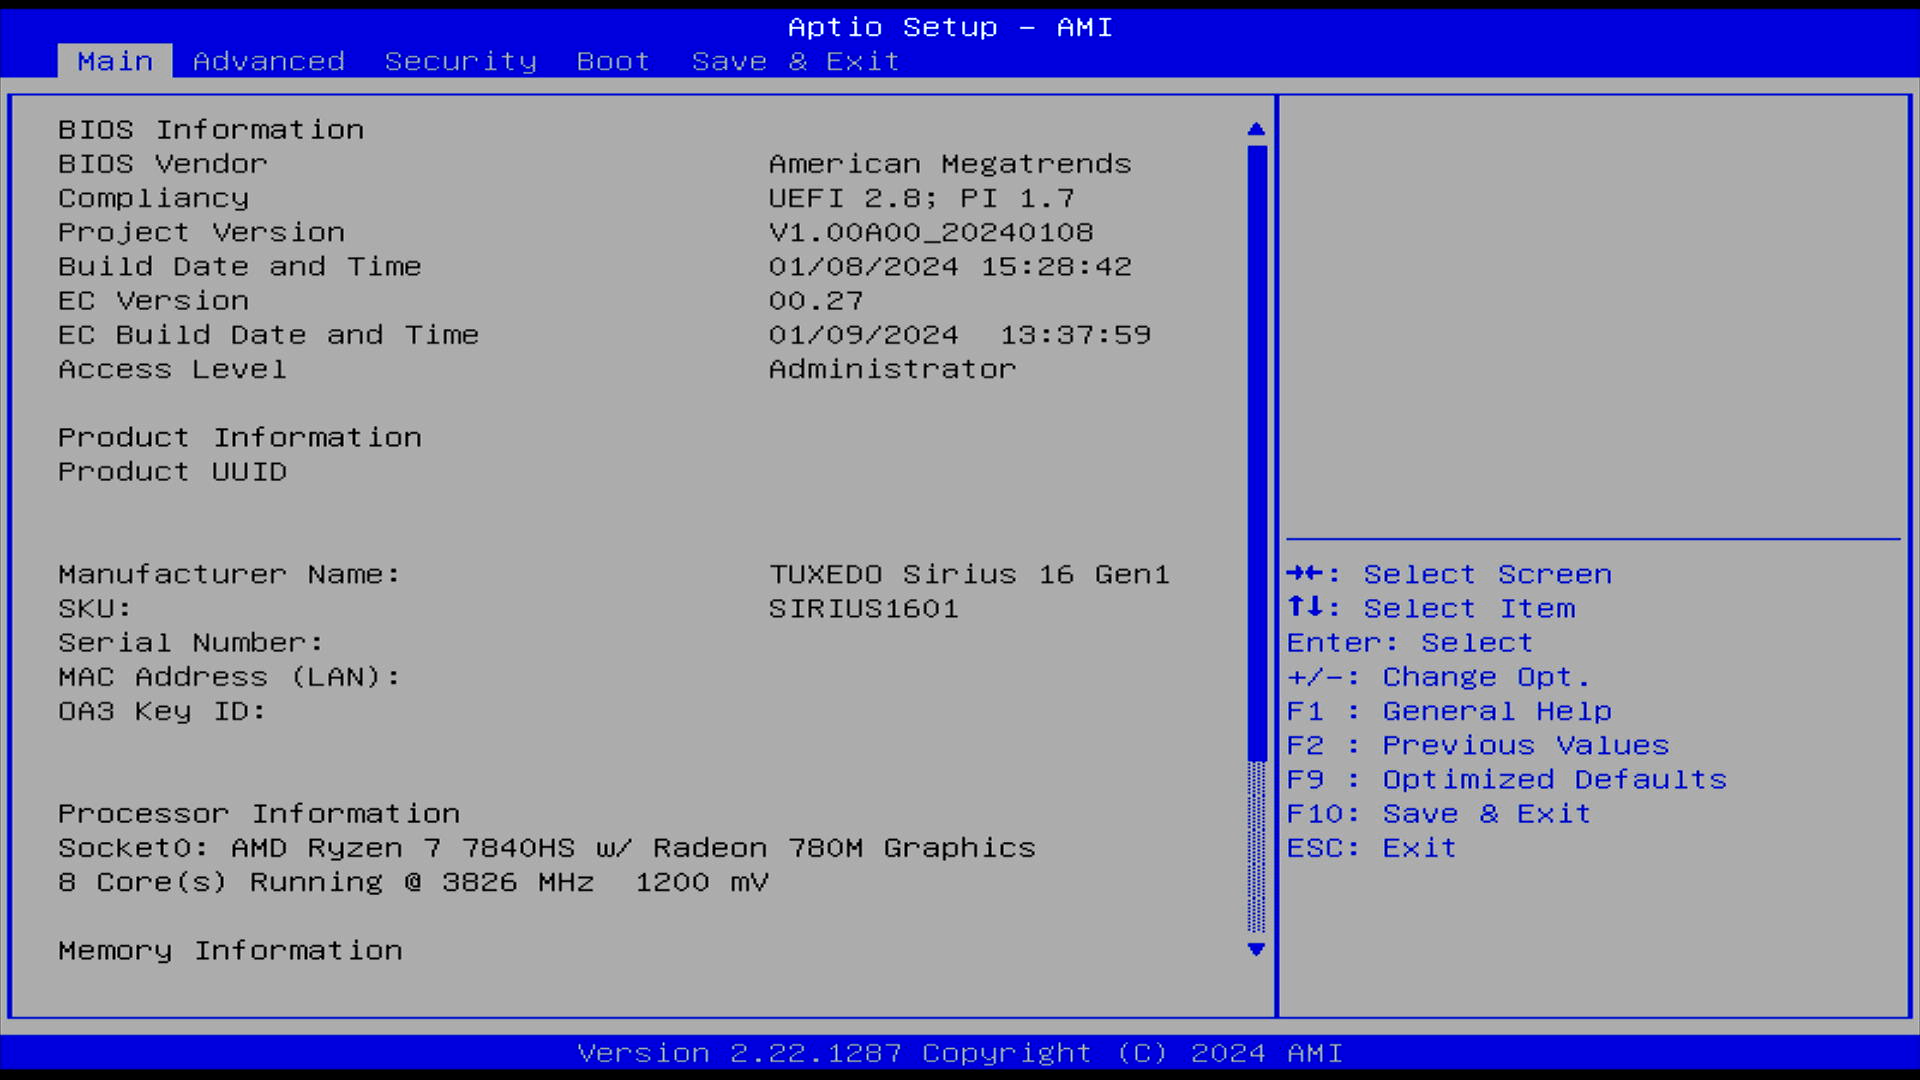Switch to the Main tab
This screenshot has width=1920, height=1080.
(115, 61)
